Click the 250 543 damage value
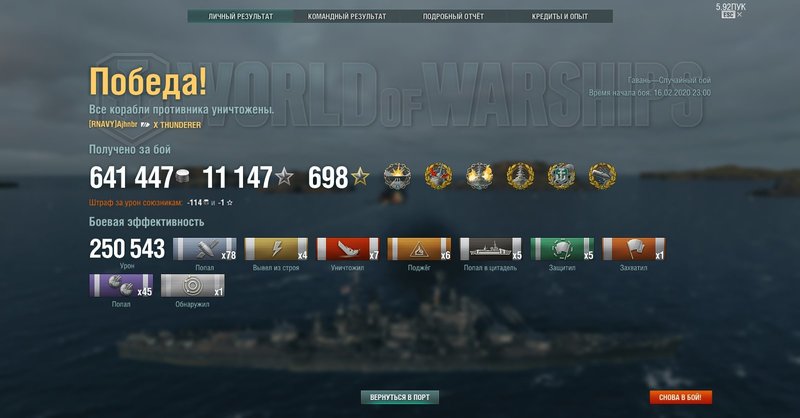Screen dimensions: 800x418 [x=127, y=249]
